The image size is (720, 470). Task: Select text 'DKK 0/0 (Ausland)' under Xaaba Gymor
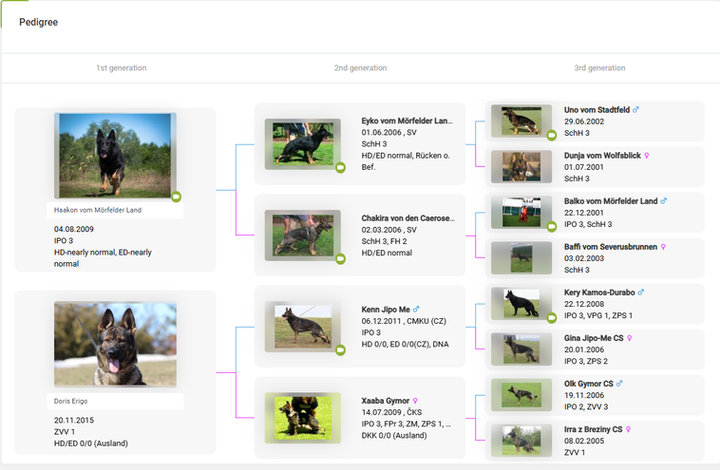pos(394,435)
